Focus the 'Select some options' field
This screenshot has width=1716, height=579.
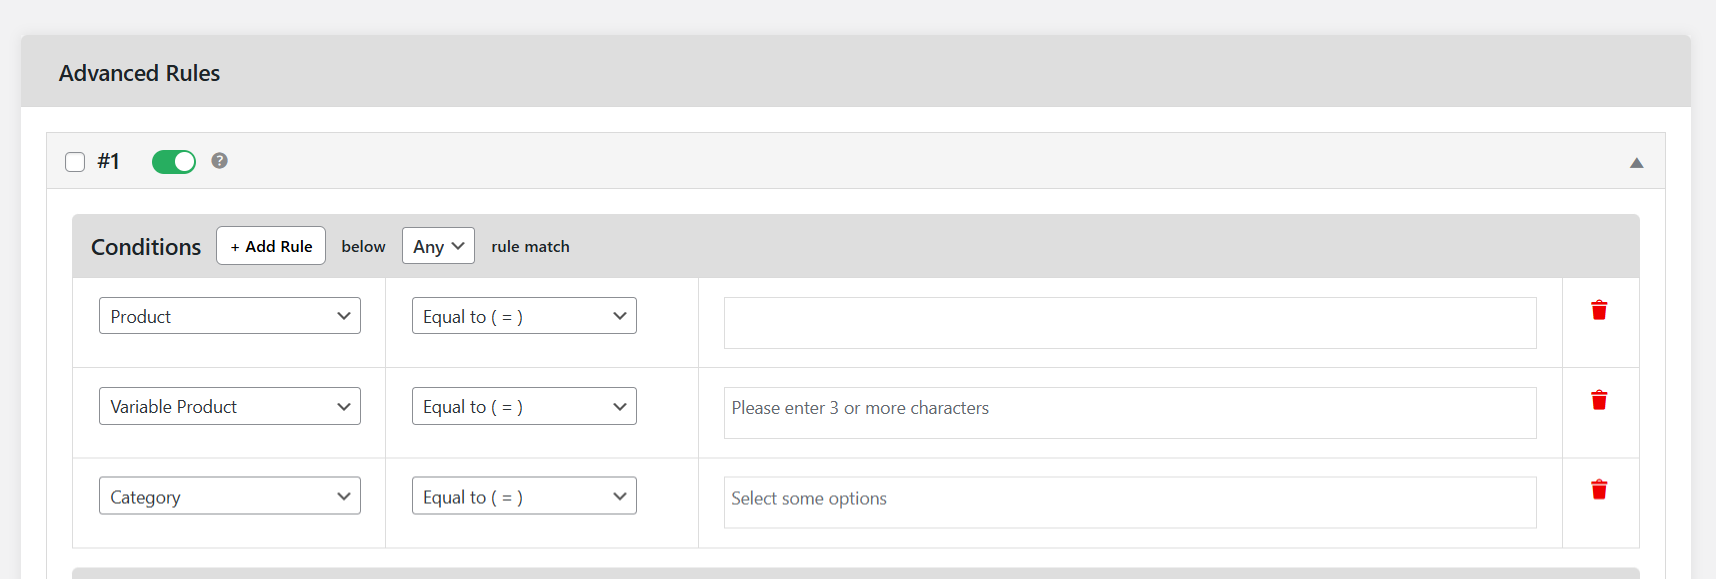[x=1130, y=503]
